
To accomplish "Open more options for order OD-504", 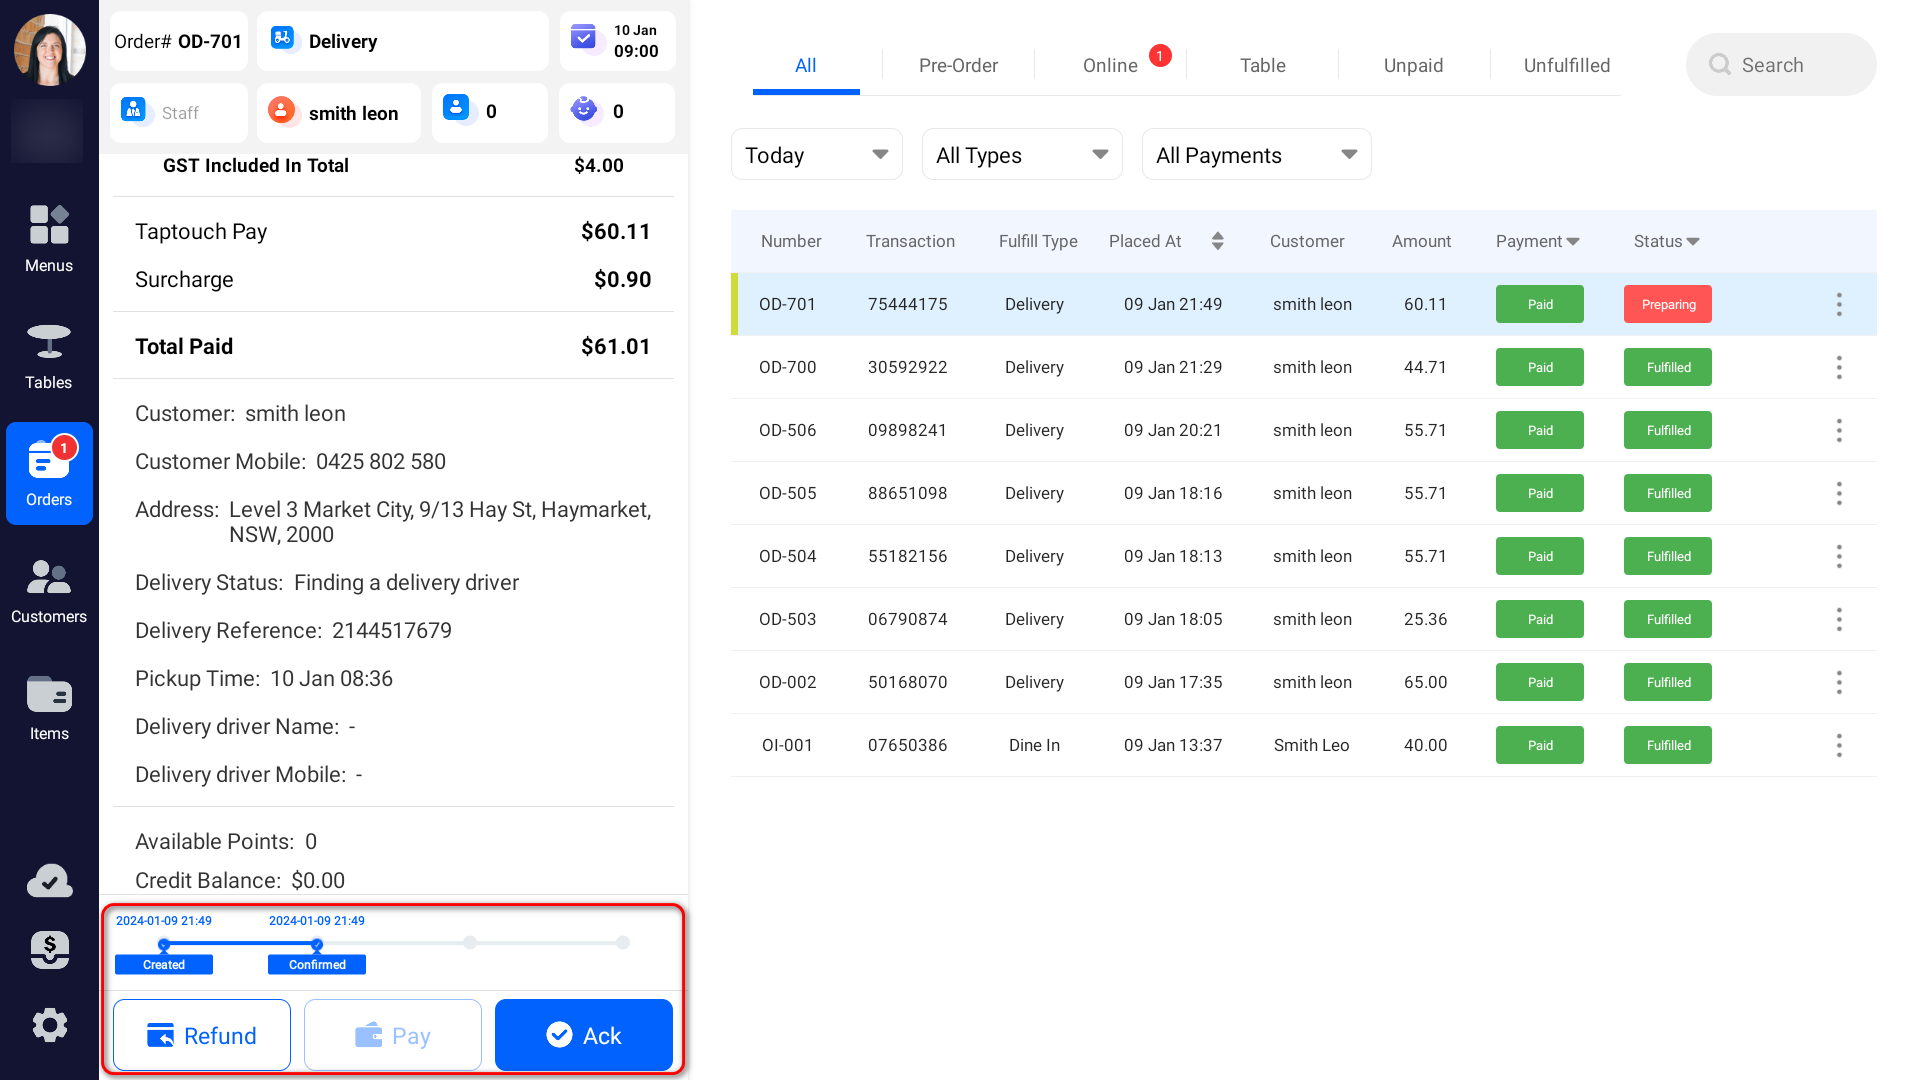I will coord(1839,556).
